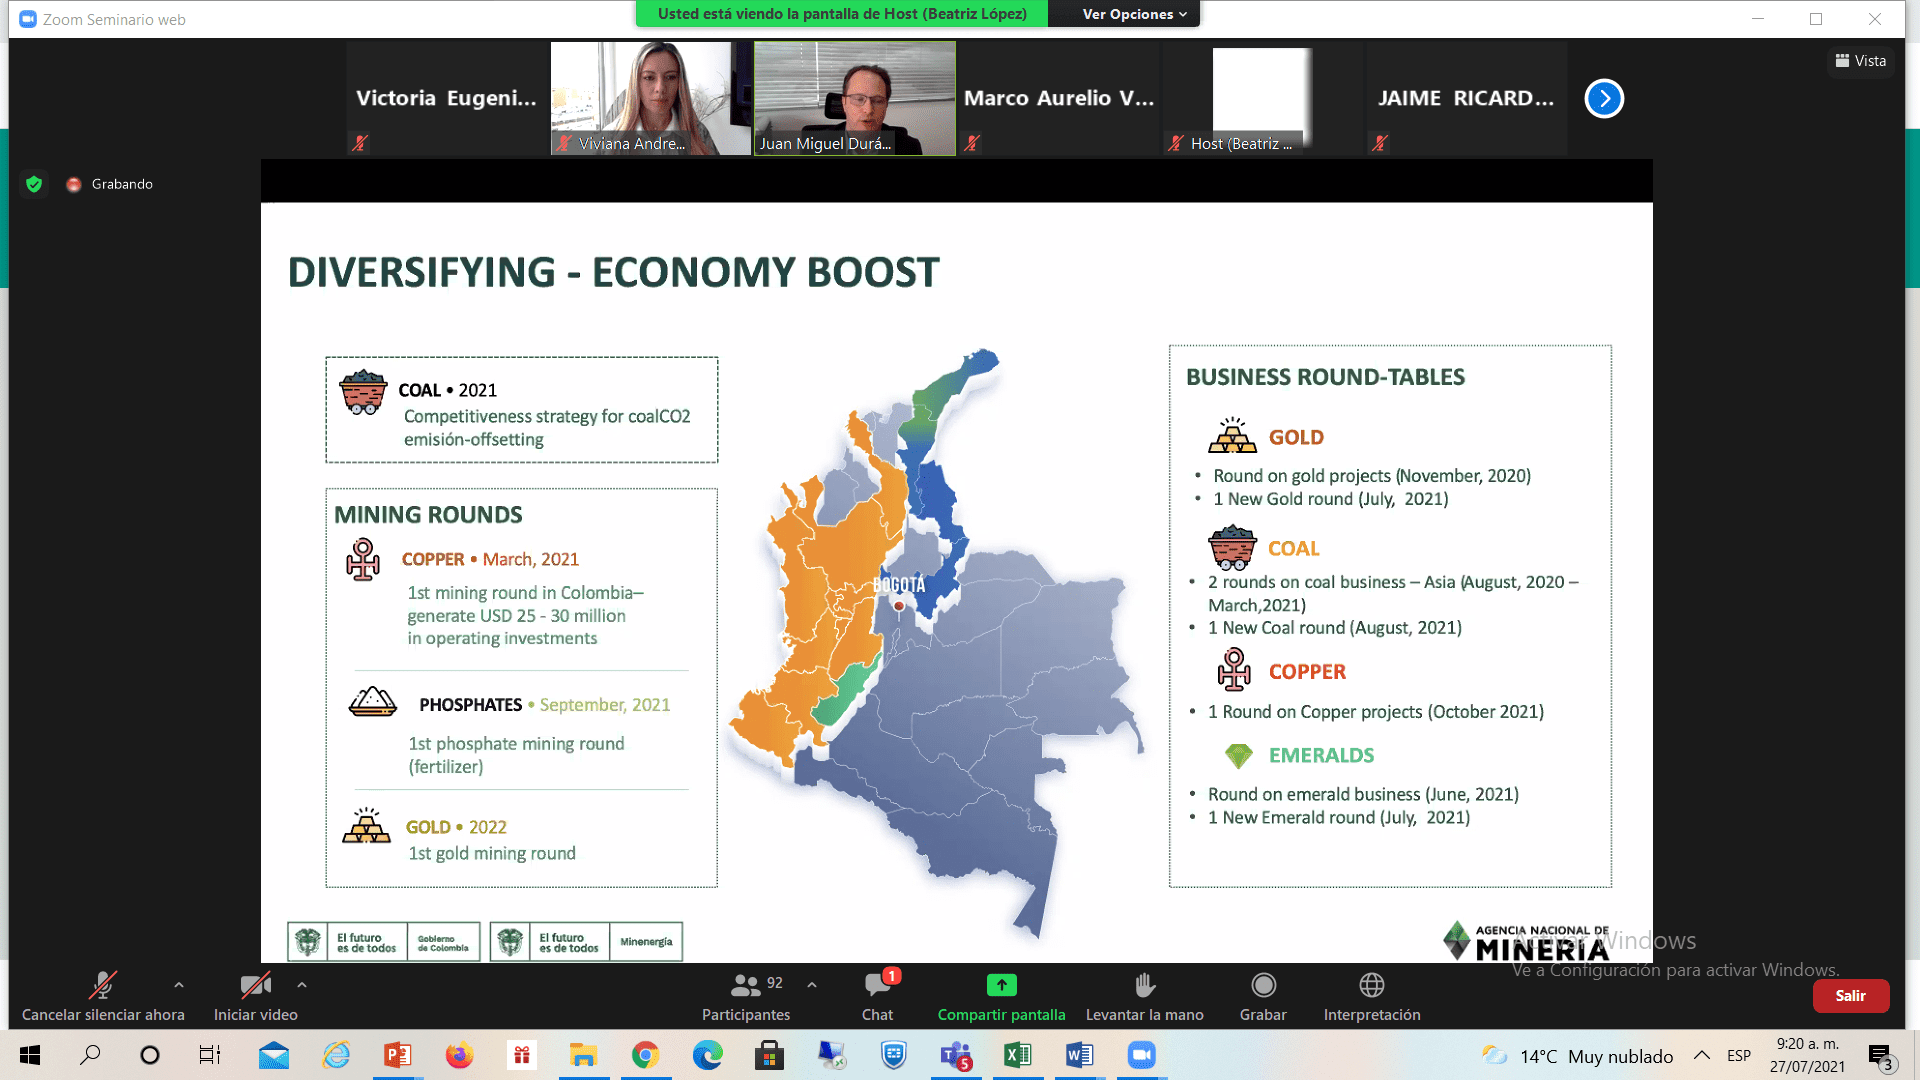Click the Grabando recording indicator
Image resolution: width=1920 pixels, height=1080 pixels.
coord(110,184)
